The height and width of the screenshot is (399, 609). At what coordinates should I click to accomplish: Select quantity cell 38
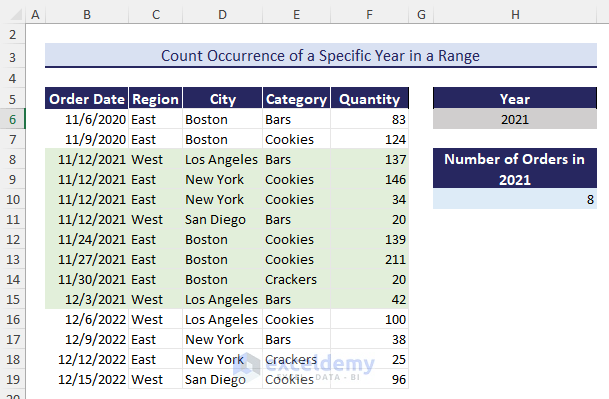click(x=369, y=339)
